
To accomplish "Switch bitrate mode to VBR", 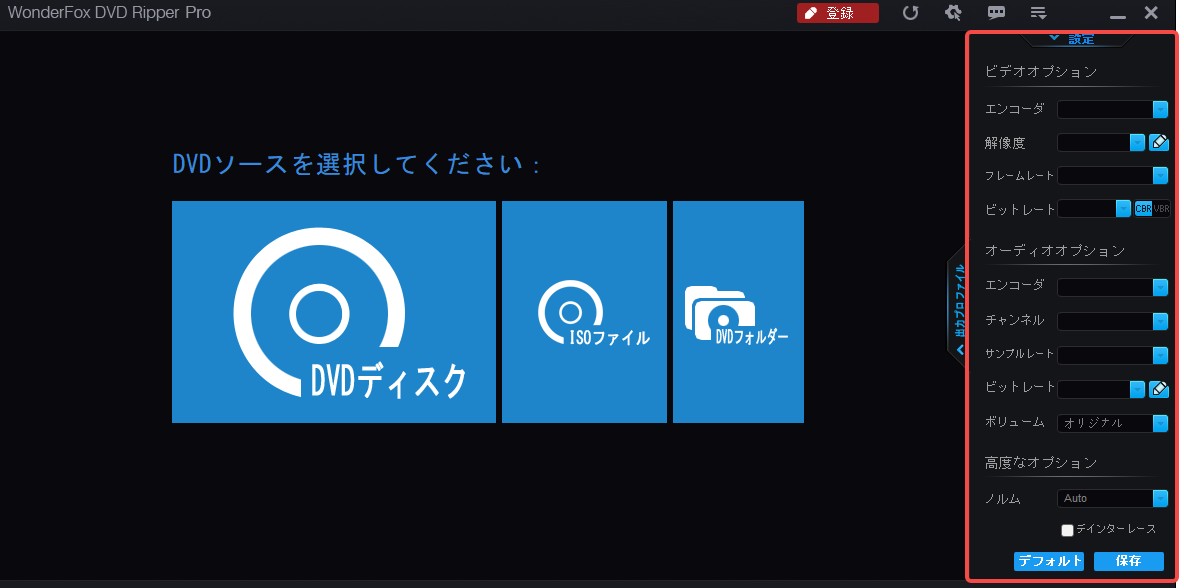I will tap(1161, 209).
